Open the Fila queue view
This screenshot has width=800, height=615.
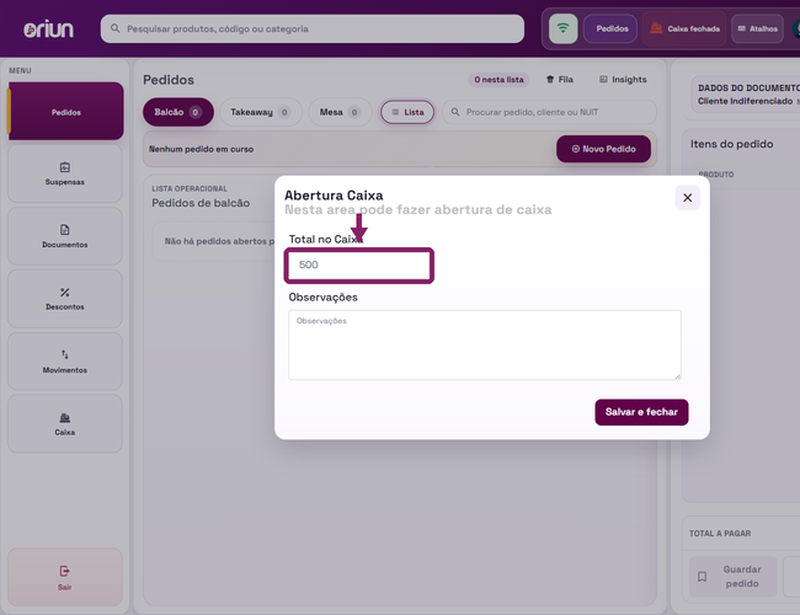click(560, 80)
